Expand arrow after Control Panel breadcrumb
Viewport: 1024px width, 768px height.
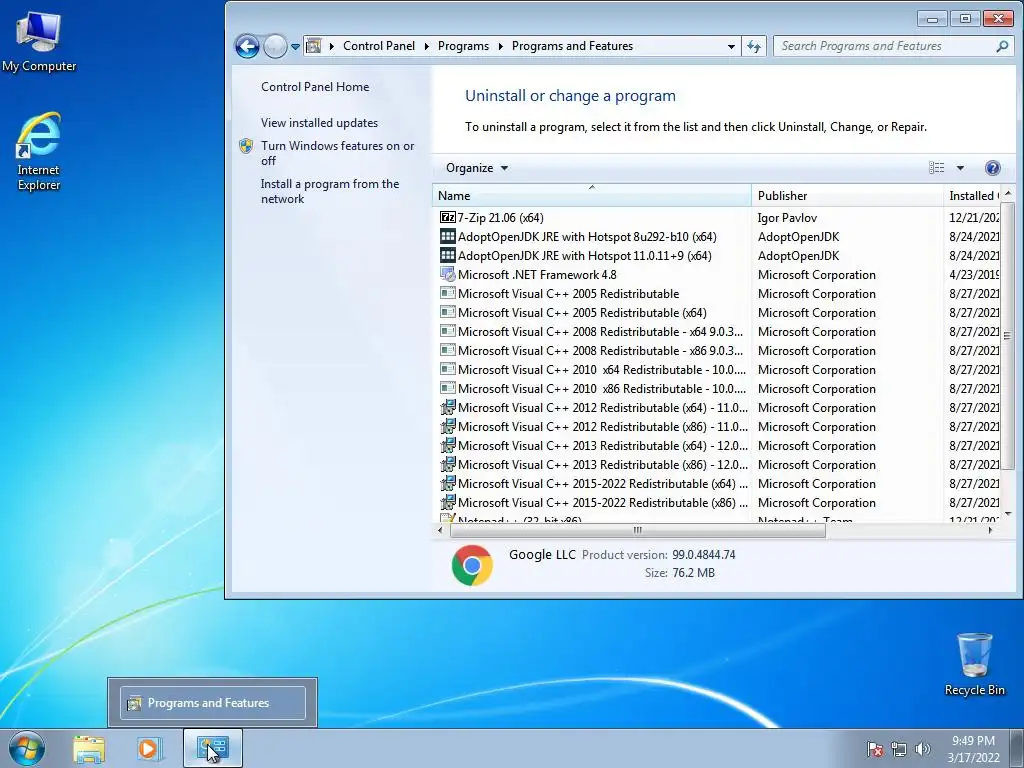pyautogui.click(x=426, y=46)
